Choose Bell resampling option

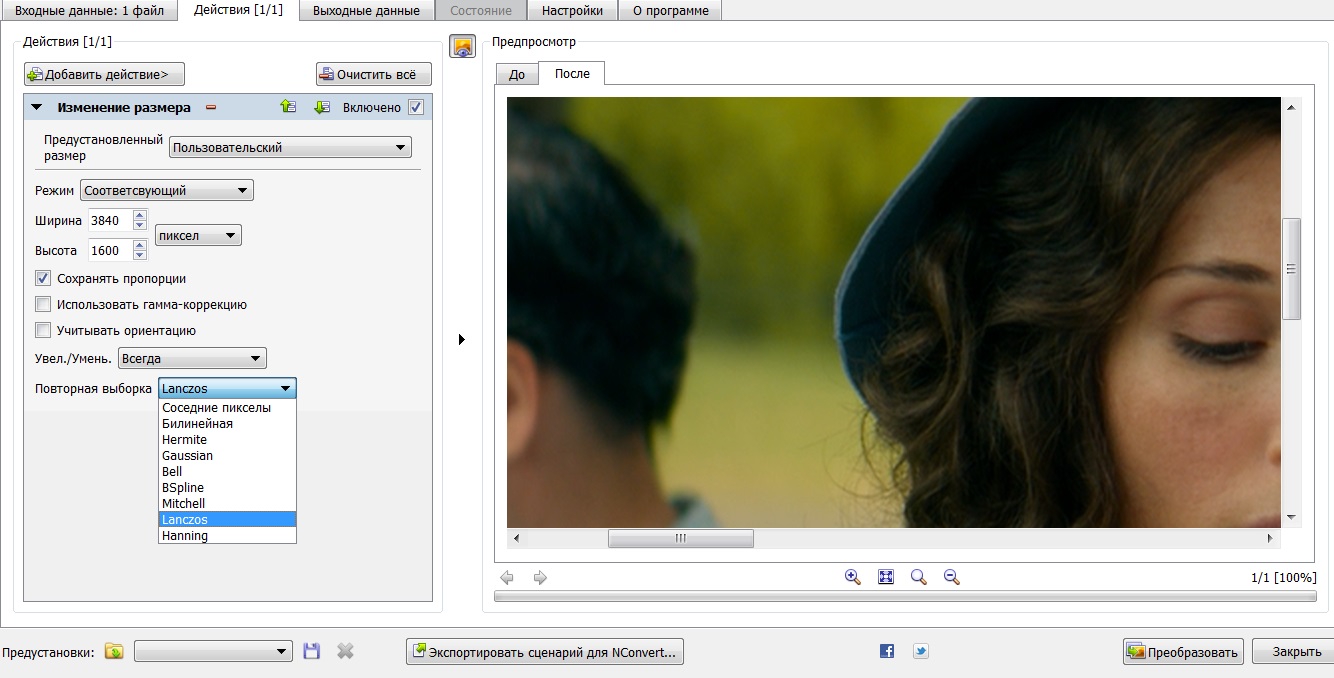[228, 471]
